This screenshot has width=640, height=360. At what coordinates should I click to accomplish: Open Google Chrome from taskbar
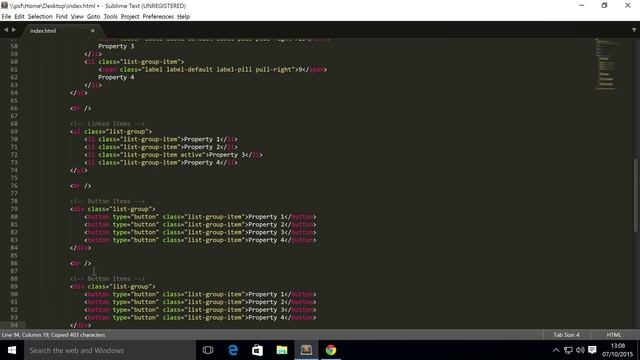331,350
